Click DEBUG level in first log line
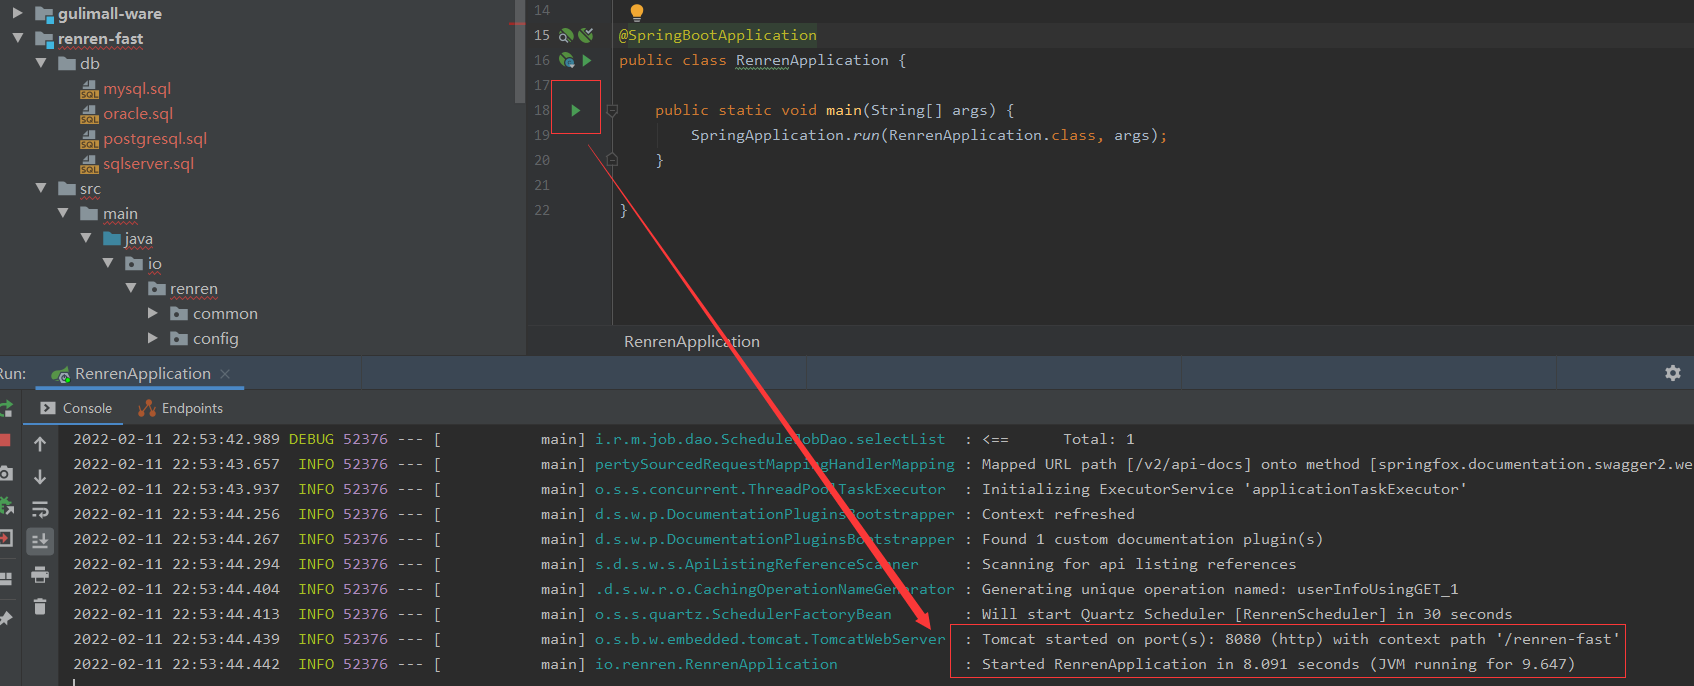This screenshot has width=1694, height=686. click(311, 439)
